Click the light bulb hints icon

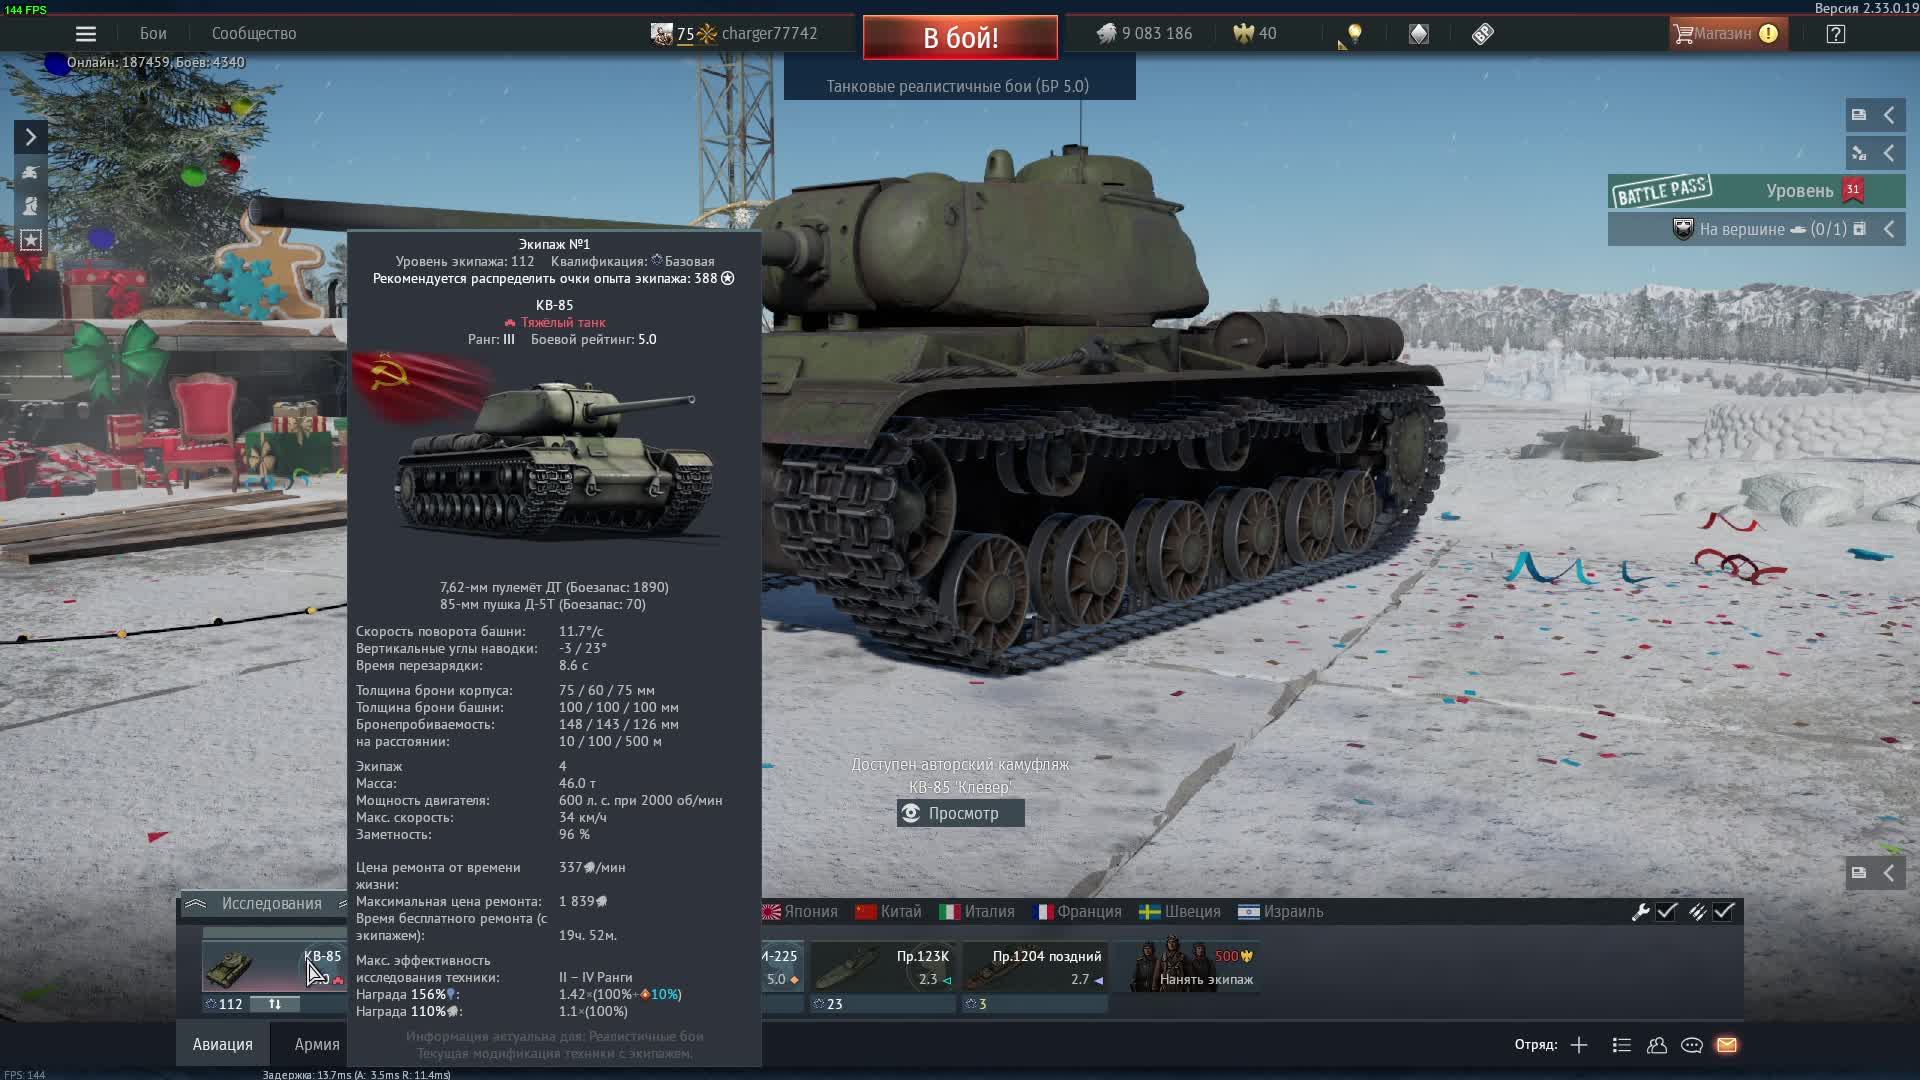click(x=1355, y=34)
